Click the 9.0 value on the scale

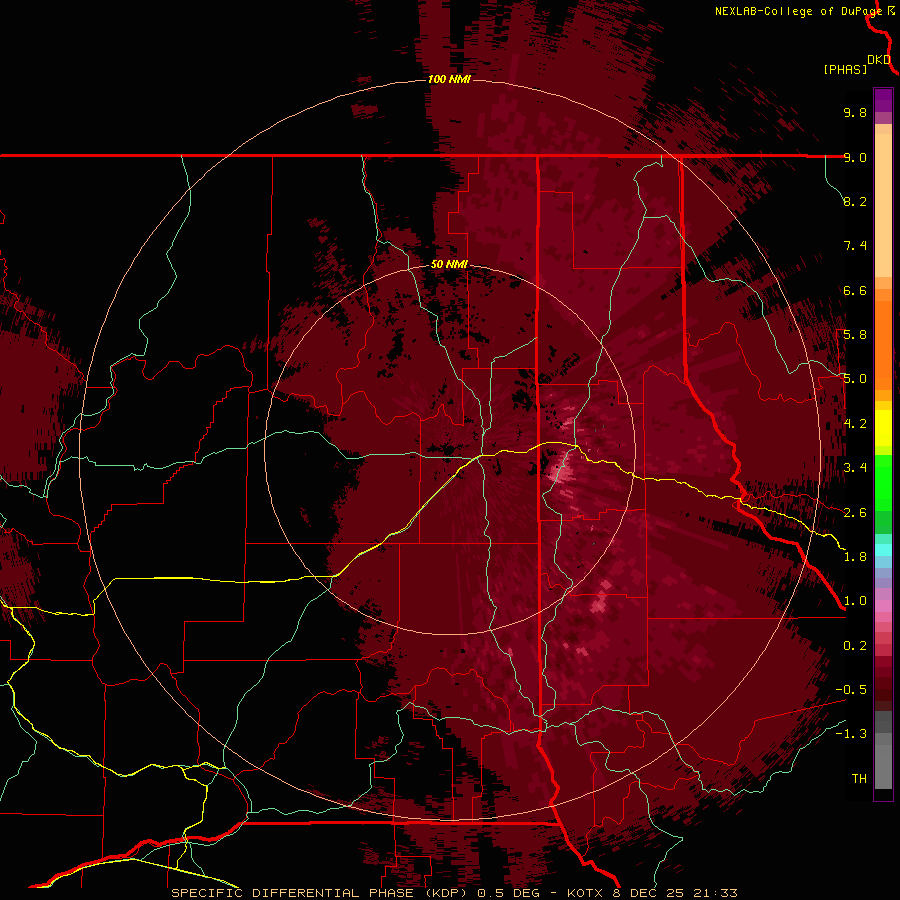pyautogui.click(x=855, y=157)
